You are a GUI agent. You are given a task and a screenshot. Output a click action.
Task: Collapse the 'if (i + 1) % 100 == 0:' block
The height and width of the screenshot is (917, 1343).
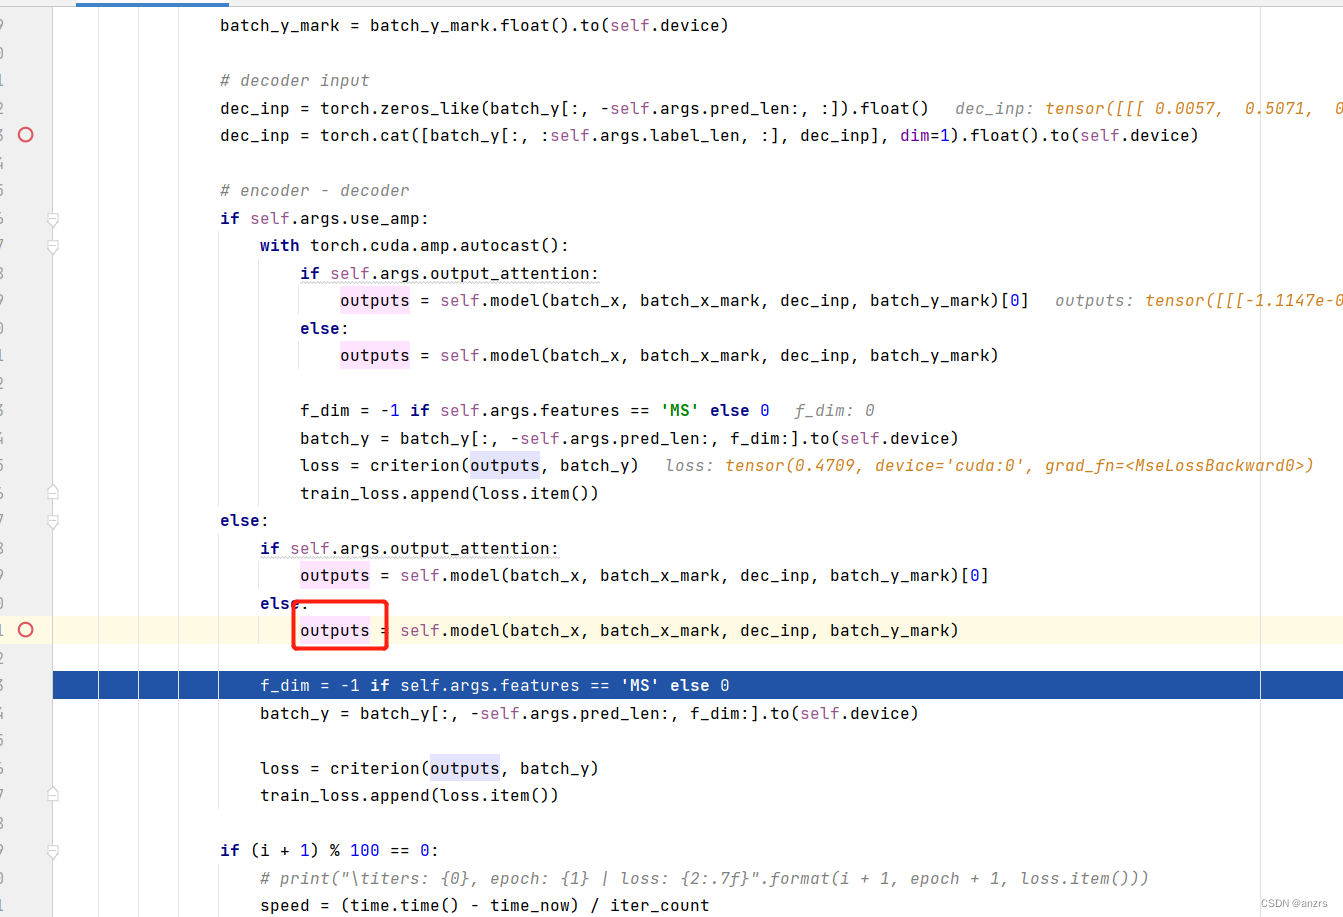point(53,851)
